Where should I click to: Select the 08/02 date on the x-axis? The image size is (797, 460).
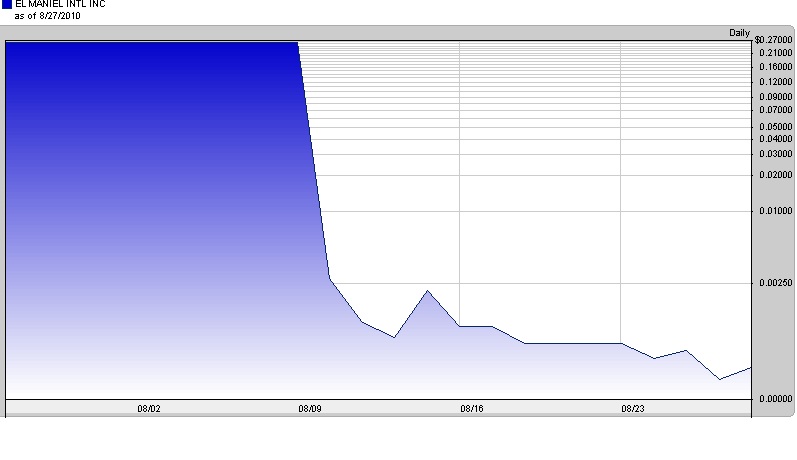pyautogui.click(x=148, y=409)
